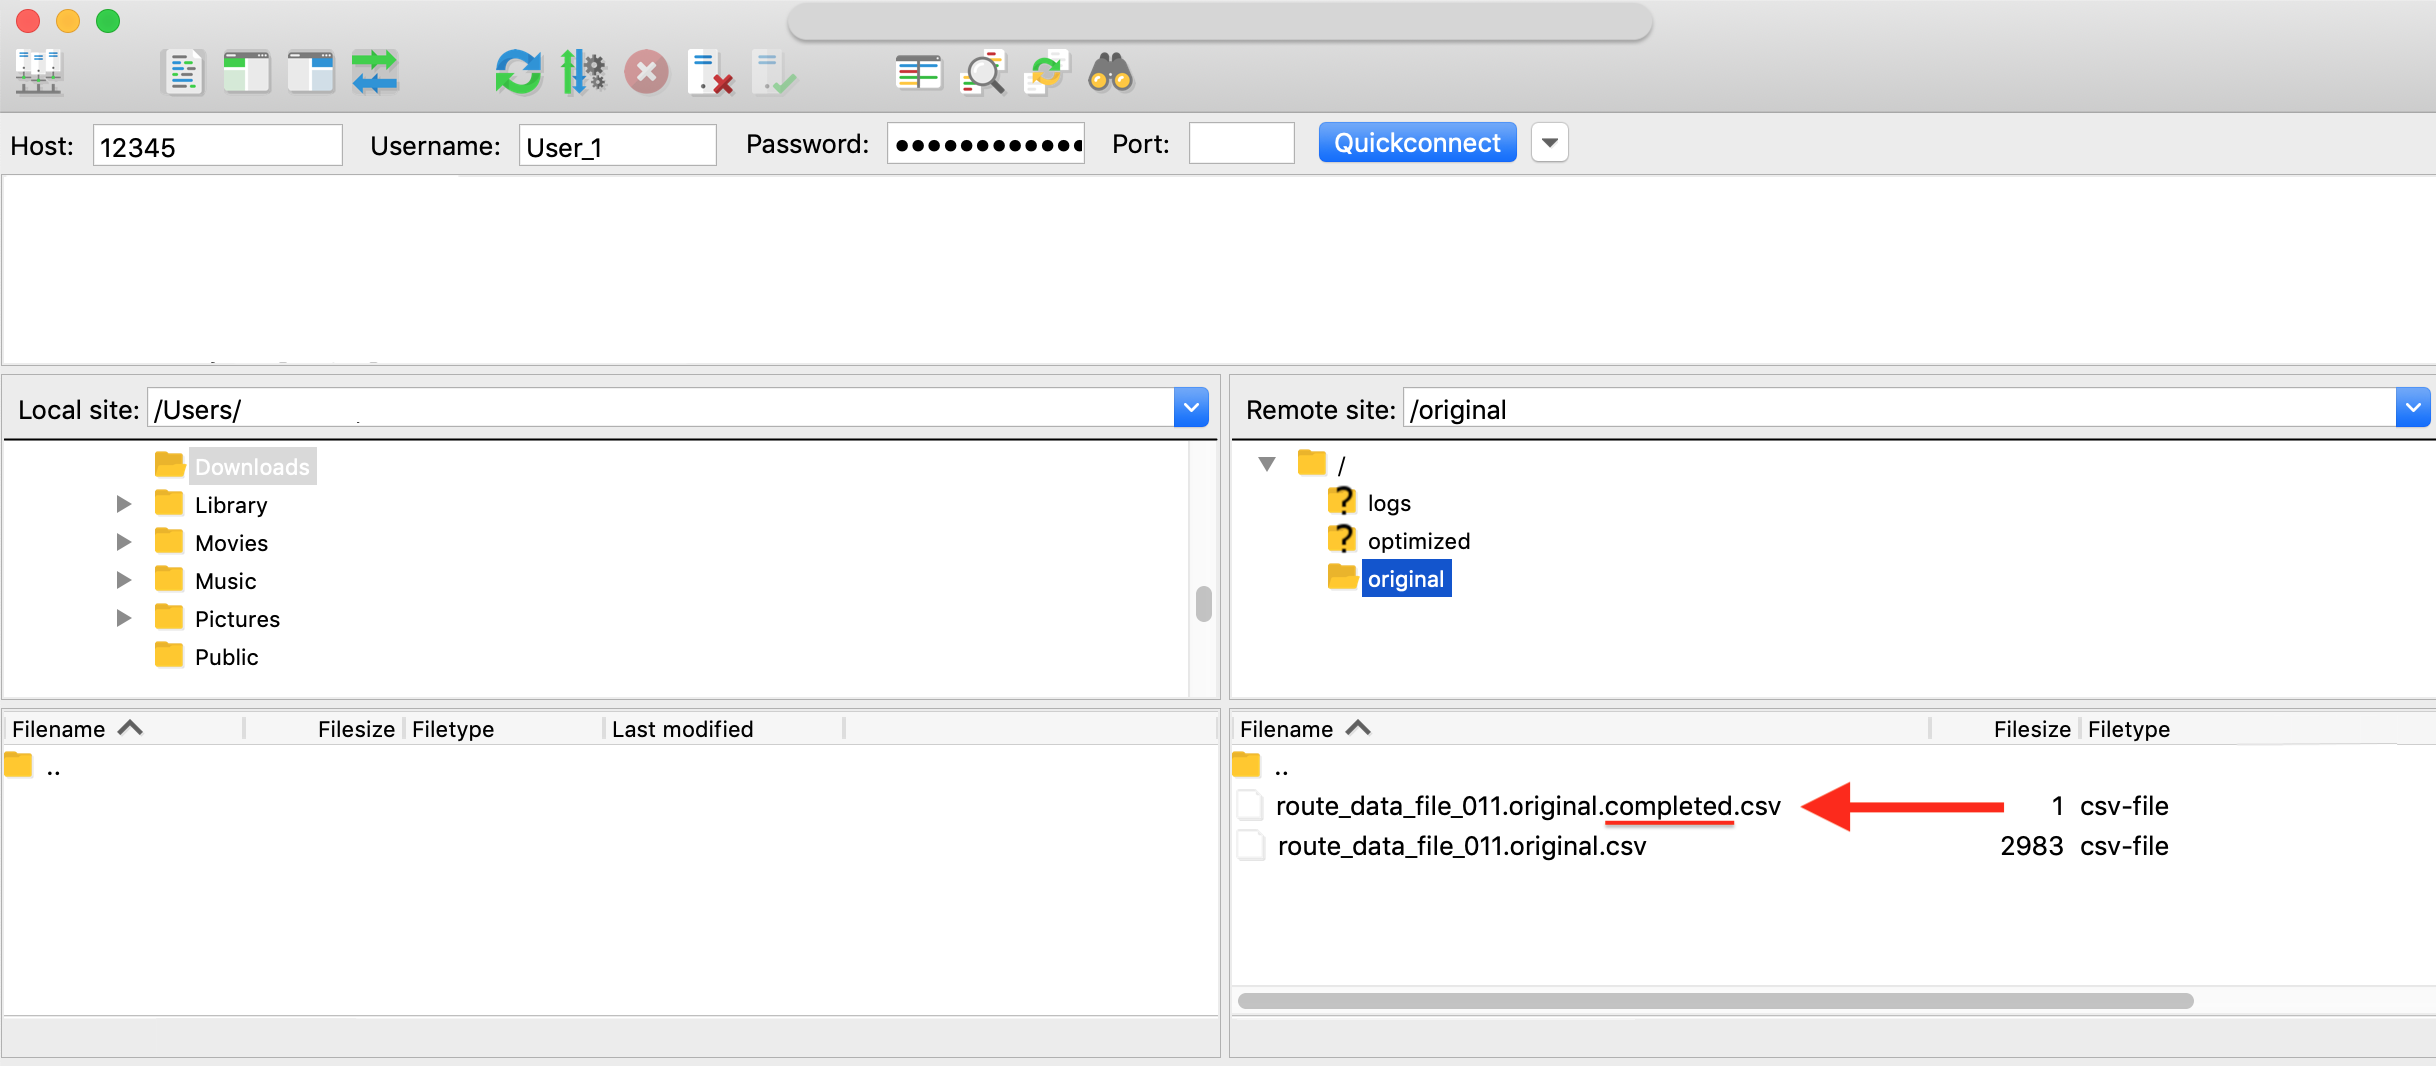The width and height of the screenshot is (2436, 1066).
Task: Toggle the local directory tree view
Action: [246, 72]
